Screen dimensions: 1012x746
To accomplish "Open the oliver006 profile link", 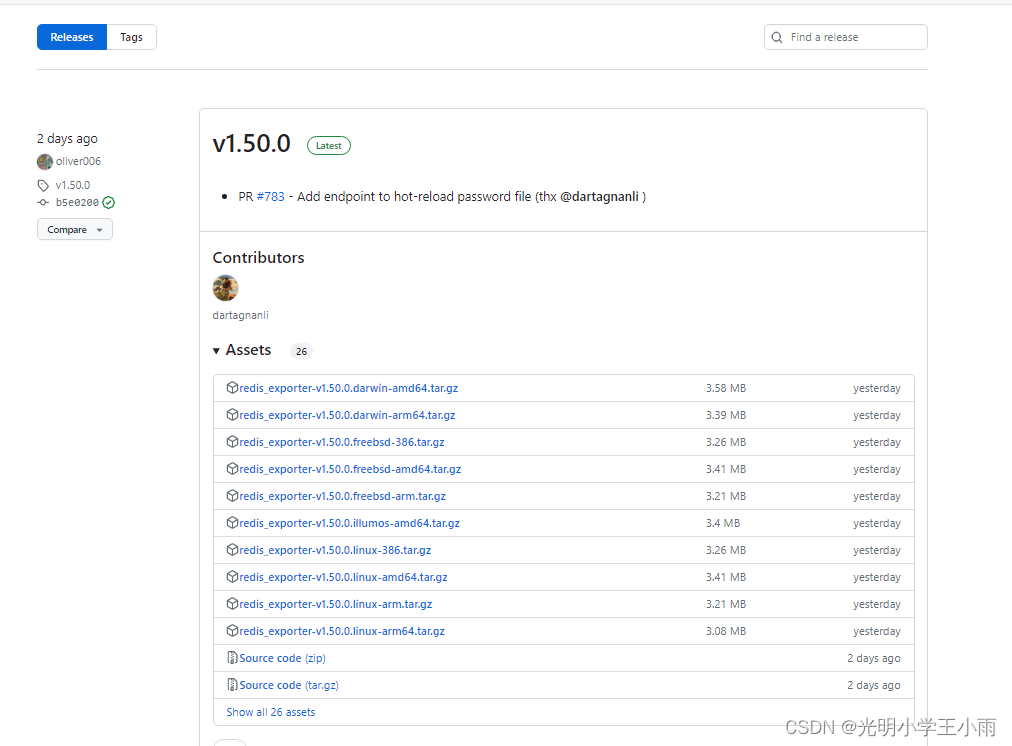I will pos(78,161).
